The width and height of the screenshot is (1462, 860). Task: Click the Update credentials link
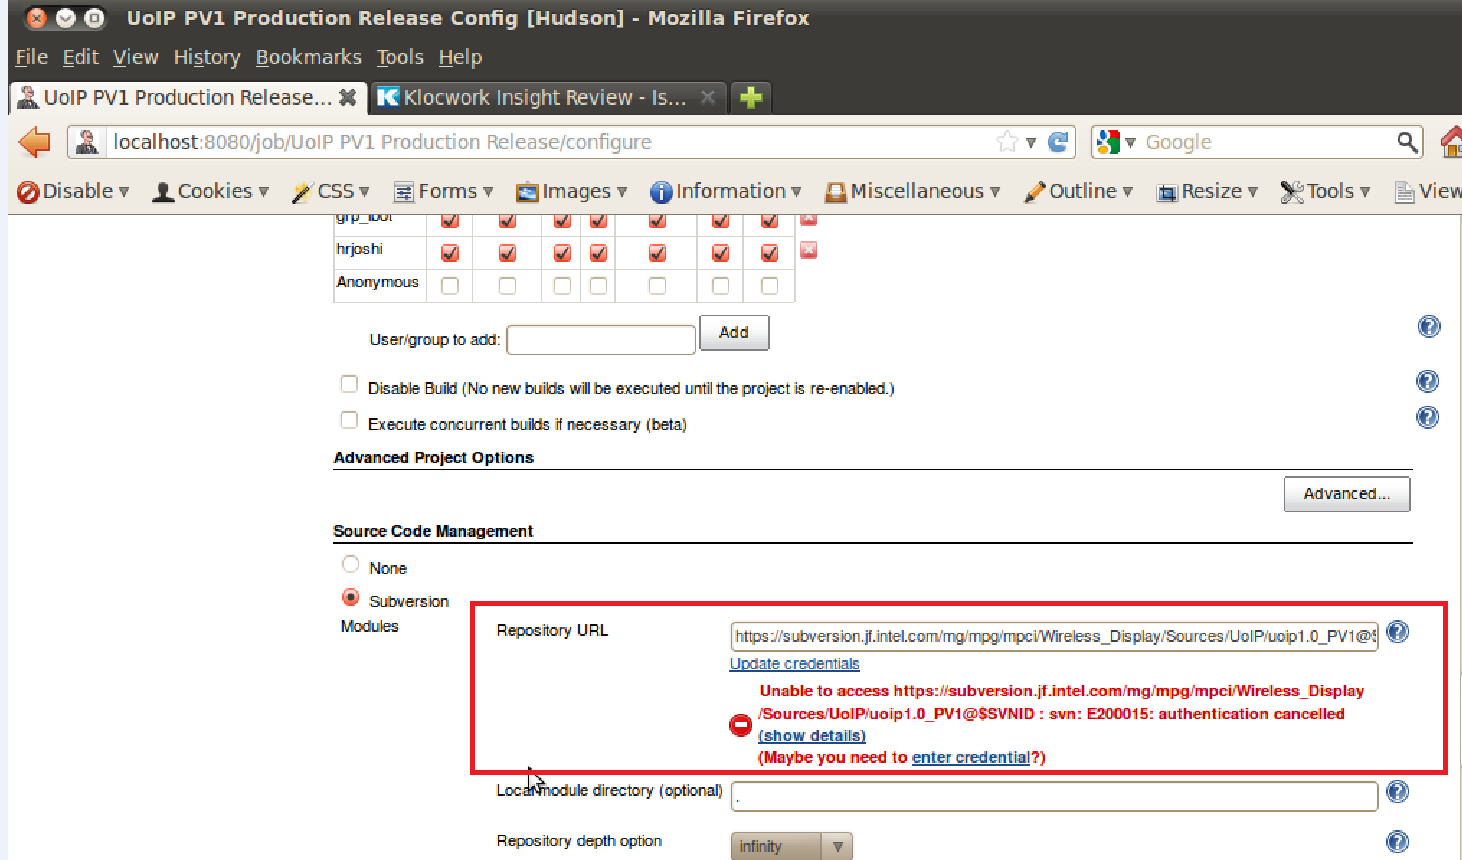pos(795,664)
